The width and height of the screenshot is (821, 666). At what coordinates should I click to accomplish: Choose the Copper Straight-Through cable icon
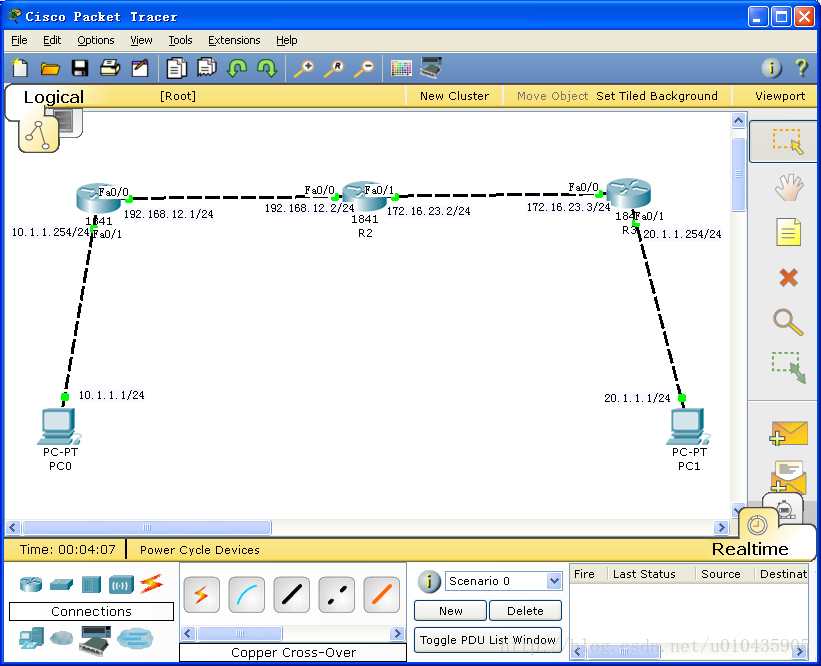click(x=292, y=595)
